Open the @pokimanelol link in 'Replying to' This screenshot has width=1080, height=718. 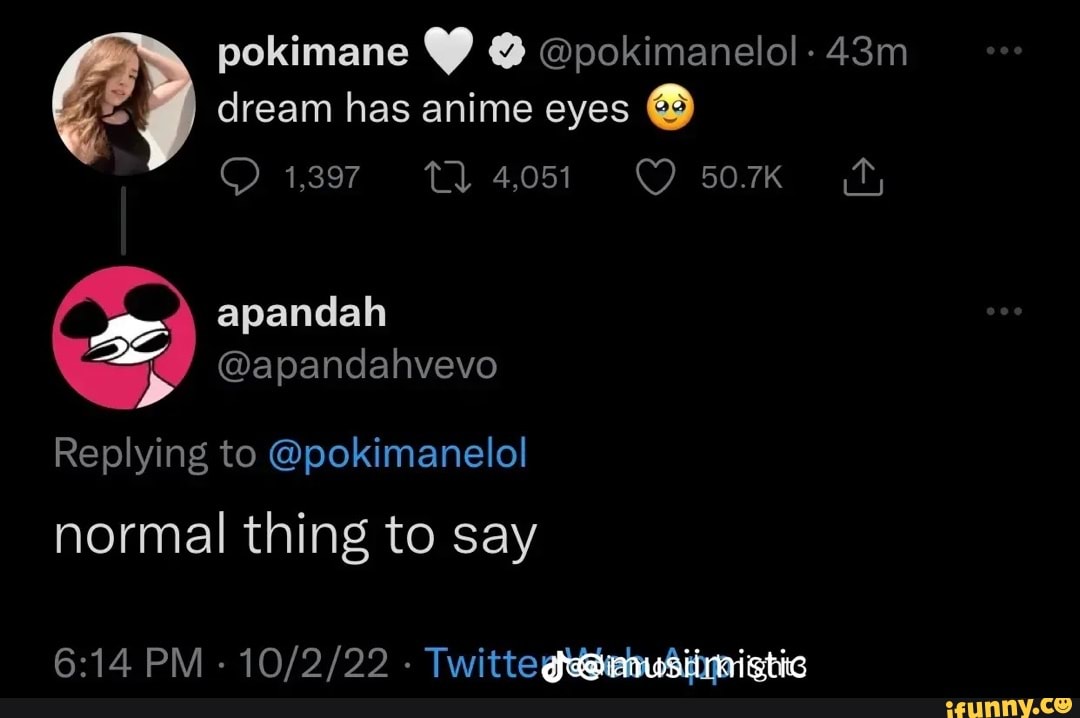click(399, 453)
